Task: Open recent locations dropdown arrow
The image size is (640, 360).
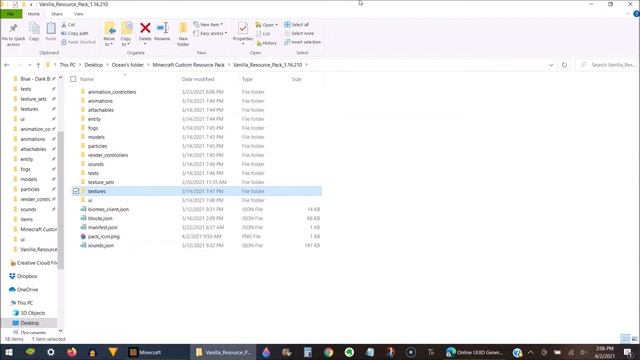Action: click(29, 65)
